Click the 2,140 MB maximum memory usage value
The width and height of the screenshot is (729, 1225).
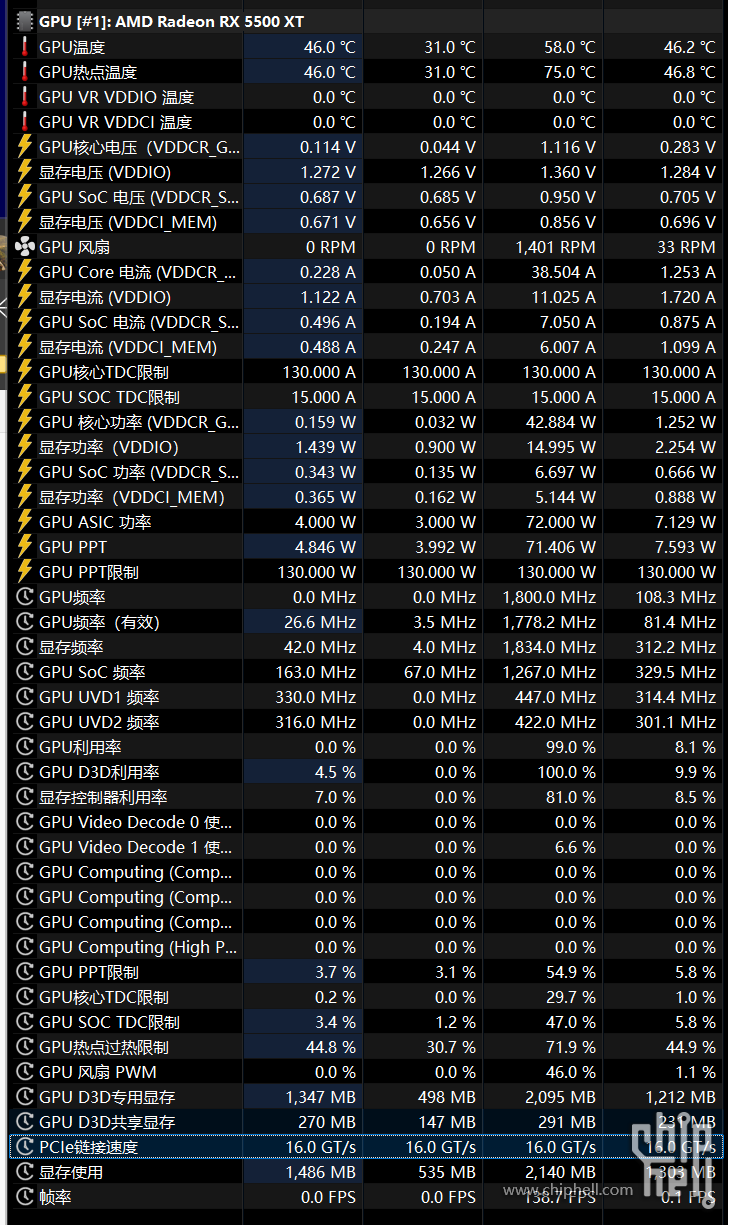[x=560, y=1172]
